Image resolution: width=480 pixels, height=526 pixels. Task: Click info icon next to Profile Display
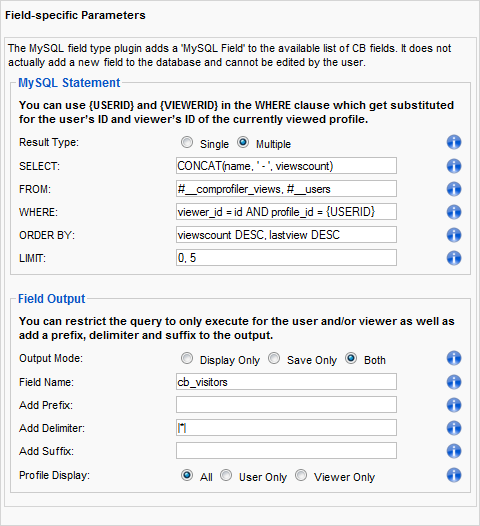pos(454,475)
